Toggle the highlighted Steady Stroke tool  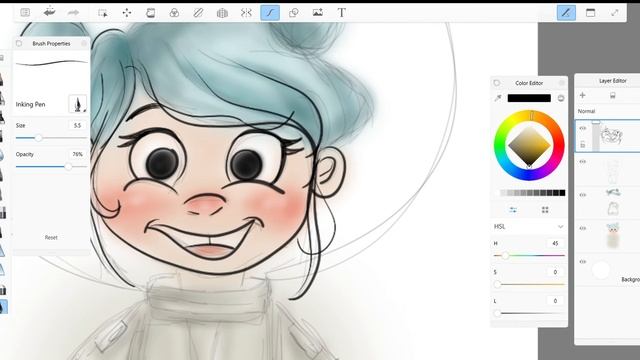[x=270, y=13]
